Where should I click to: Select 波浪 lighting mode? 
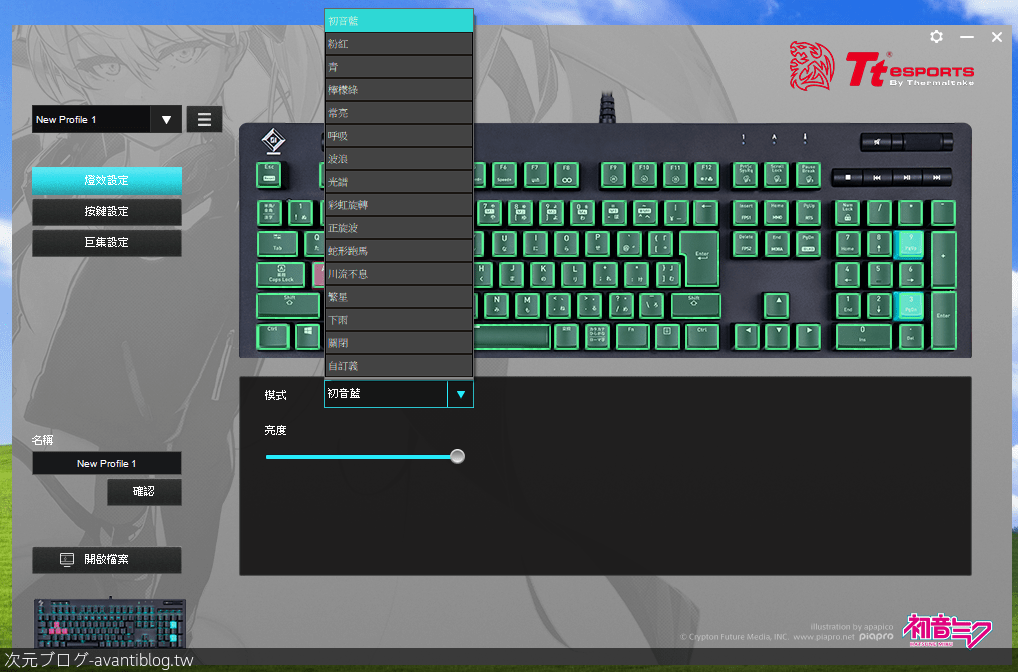click(x=399, y=159)
